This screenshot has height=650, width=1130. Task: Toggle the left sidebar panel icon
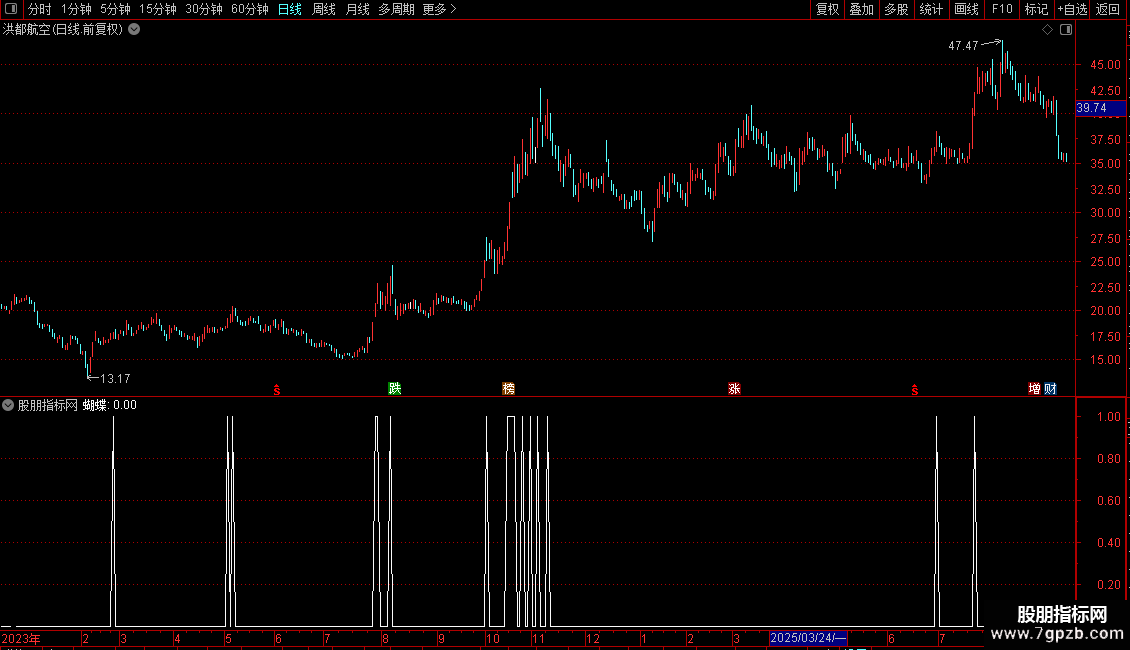click(x=11, y=9)
